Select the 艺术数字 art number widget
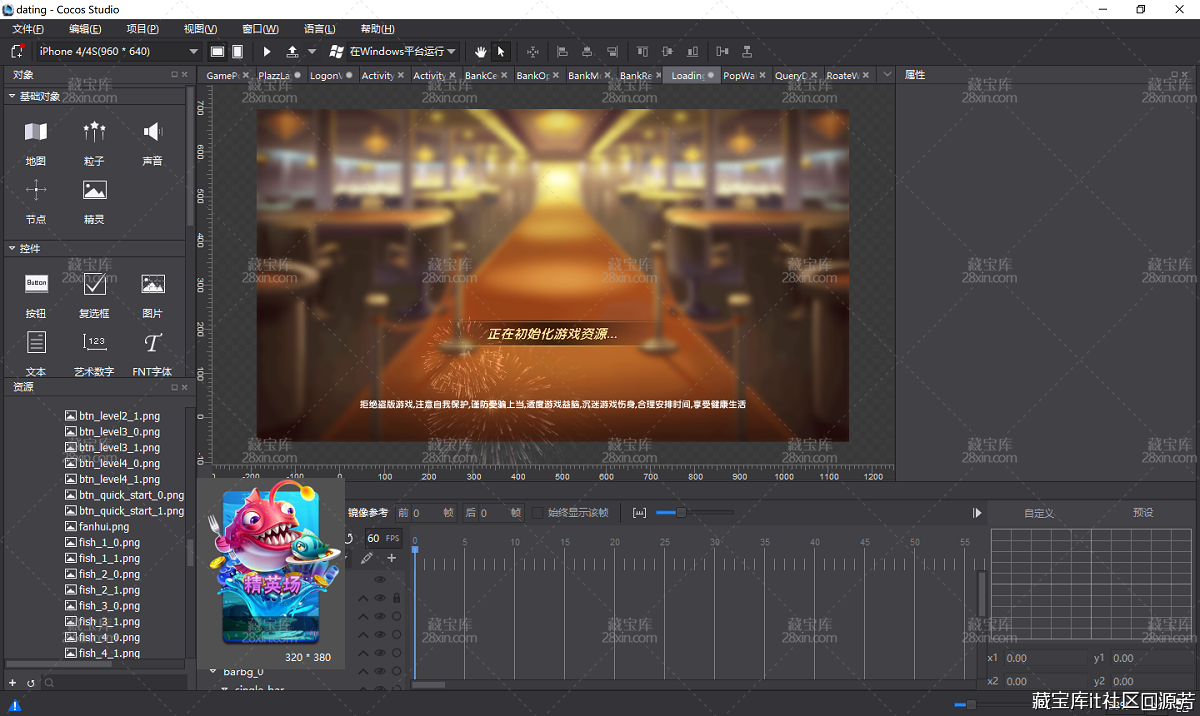Screen dimensions: 1200x716 (x=95, y=343)
